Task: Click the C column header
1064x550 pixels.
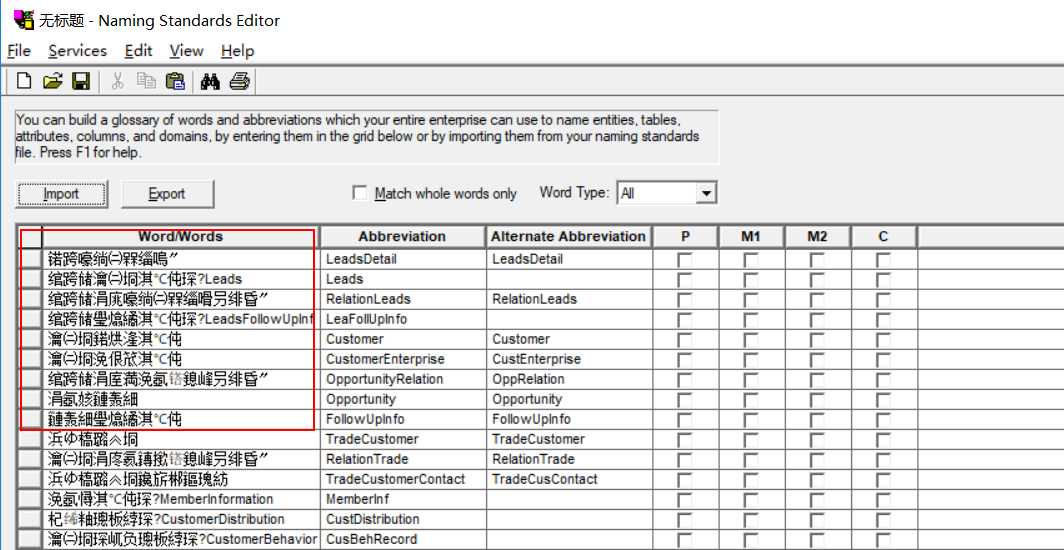Action: click(884, 237)
